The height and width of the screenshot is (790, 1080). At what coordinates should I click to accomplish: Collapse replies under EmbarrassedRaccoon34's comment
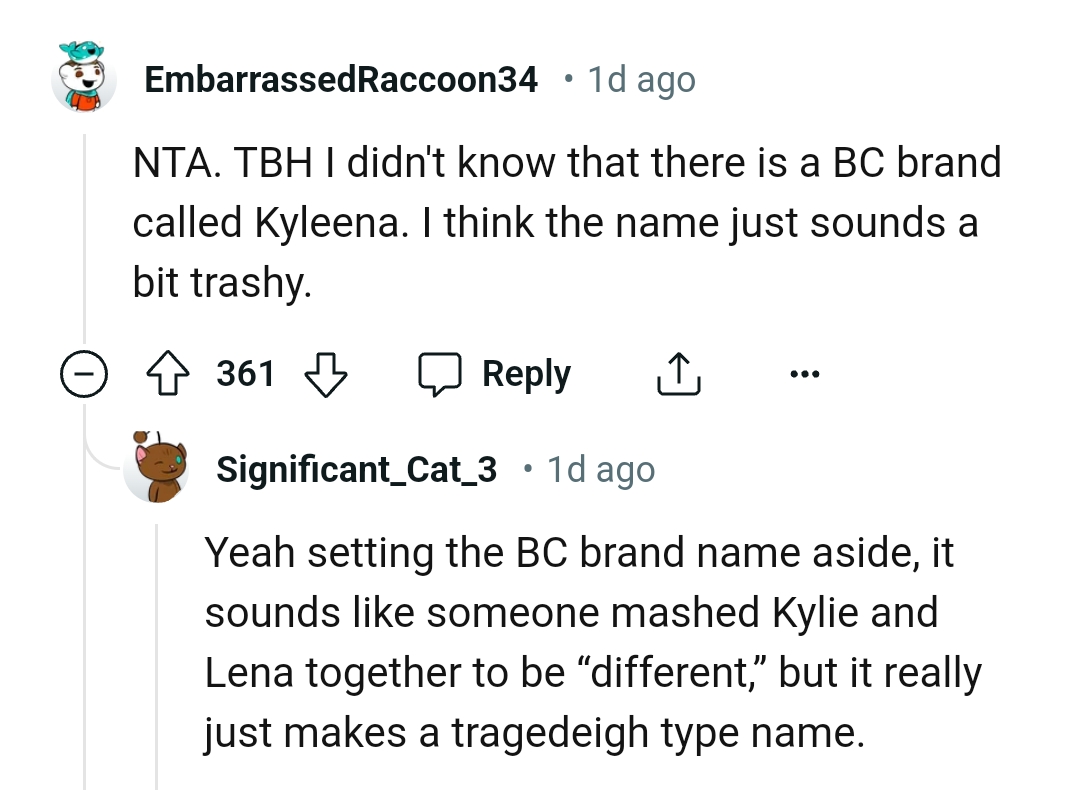[x=83, y=373]
